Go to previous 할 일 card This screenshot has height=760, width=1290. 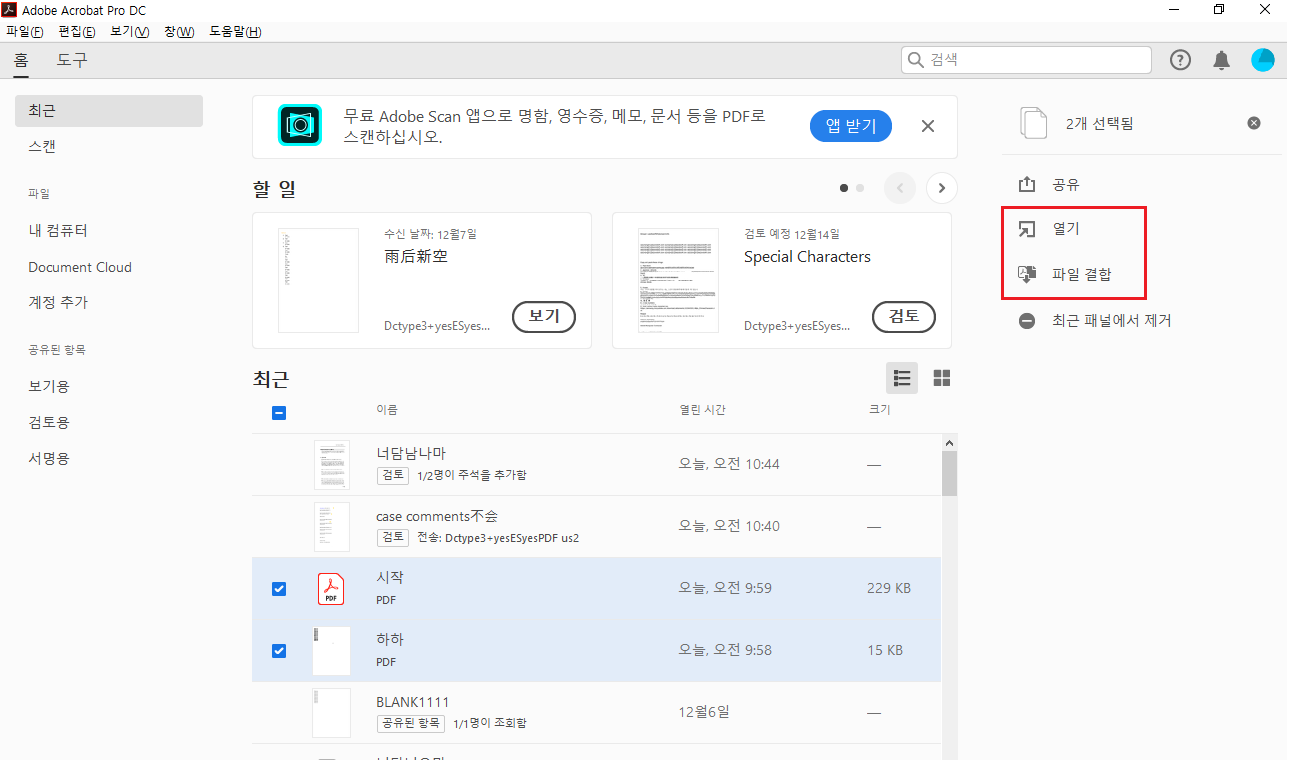coord(900,188)
